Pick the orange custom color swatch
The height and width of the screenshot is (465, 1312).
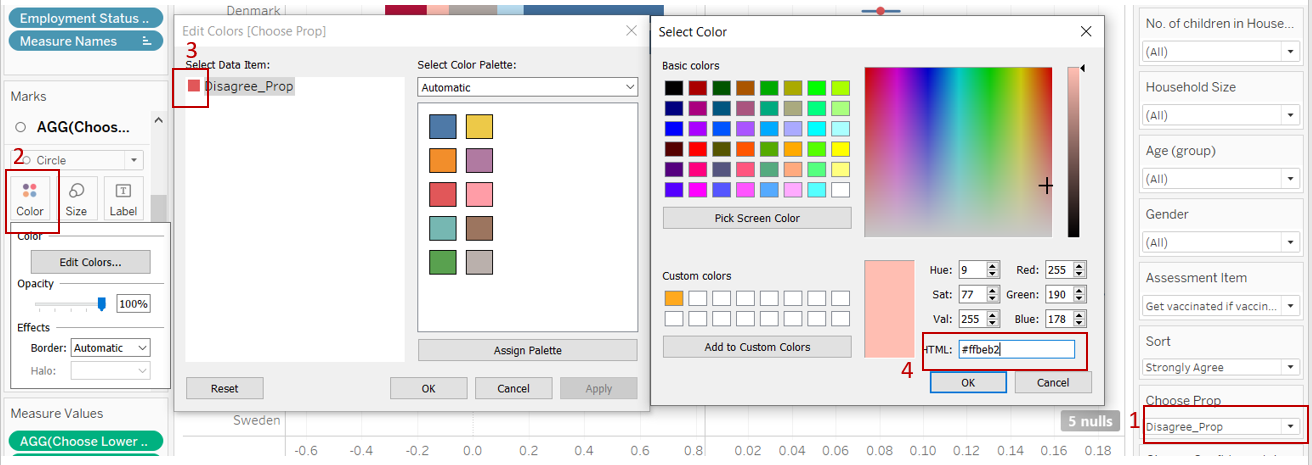point(673,298)
